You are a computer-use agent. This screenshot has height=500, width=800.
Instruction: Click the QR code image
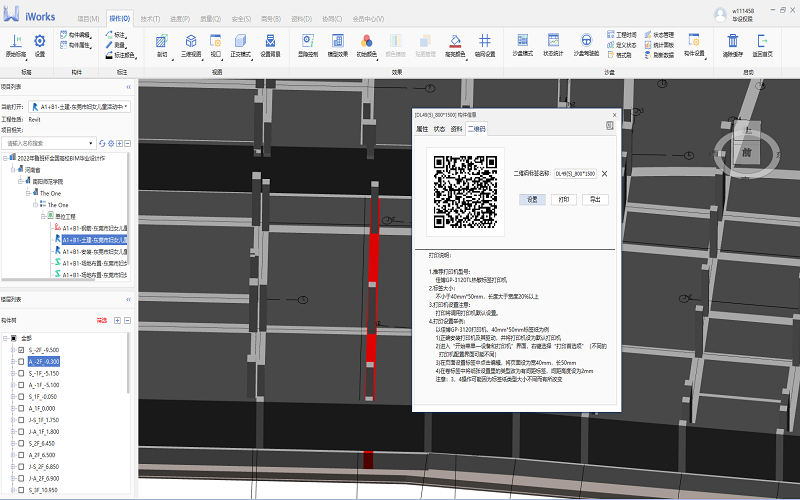pyautogui.click(x=465, y=192)
